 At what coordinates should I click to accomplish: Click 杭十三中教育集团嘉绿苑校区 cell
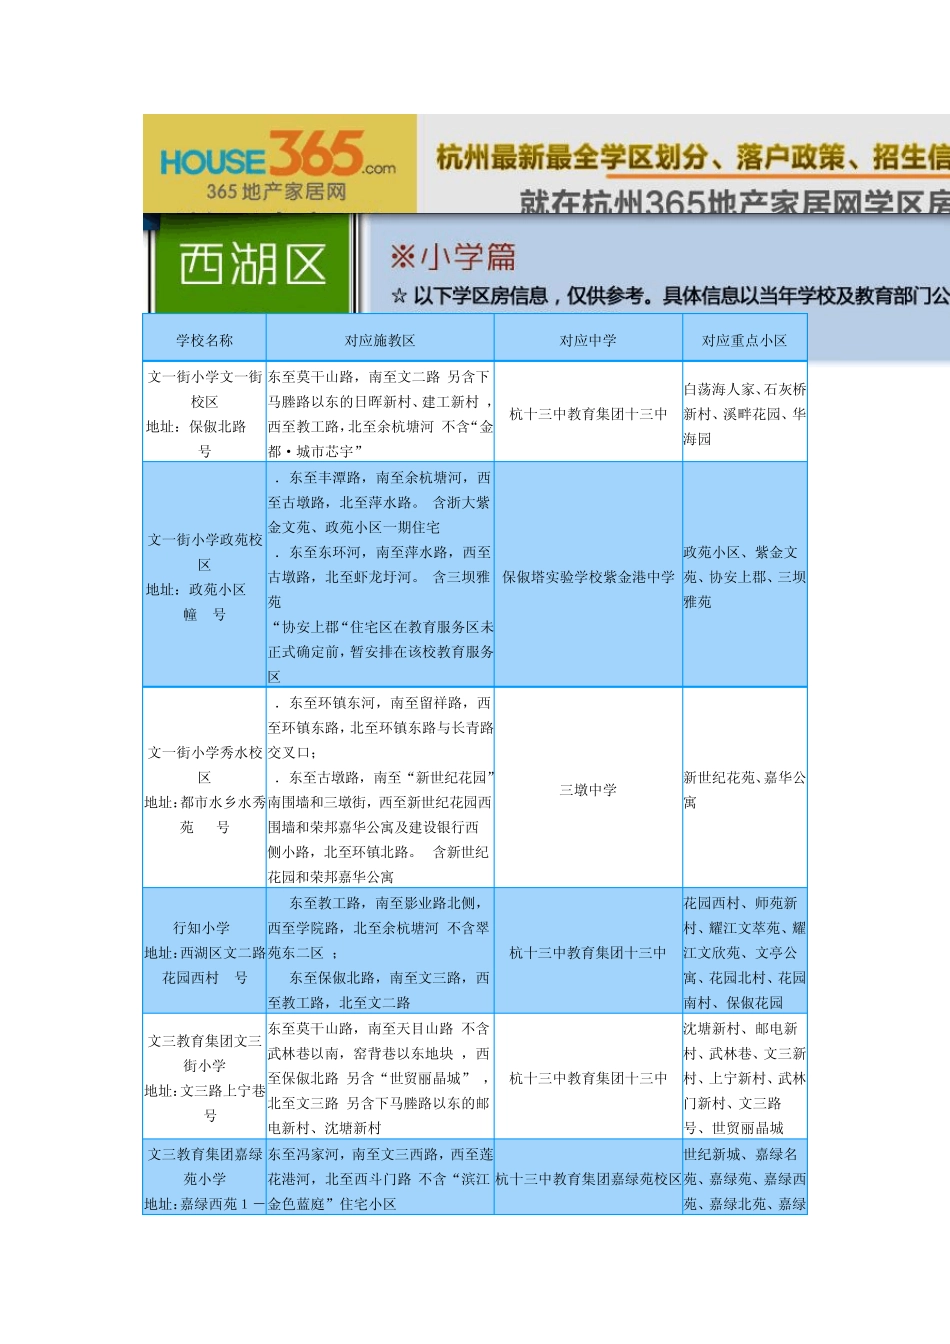(x=588, y=1179)
